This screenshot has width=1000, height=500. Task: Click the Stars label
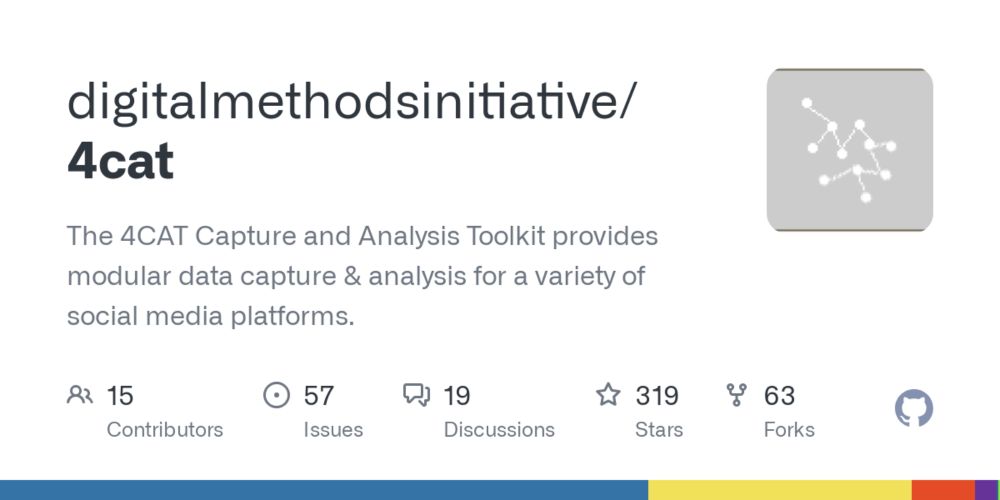(x=659, y=430)
